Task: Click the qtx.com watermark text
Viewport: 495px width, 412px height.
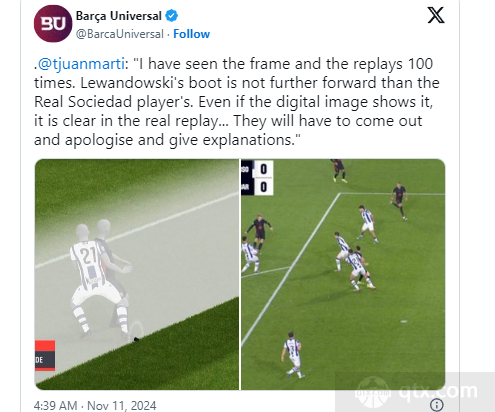Action: (438, 390)
